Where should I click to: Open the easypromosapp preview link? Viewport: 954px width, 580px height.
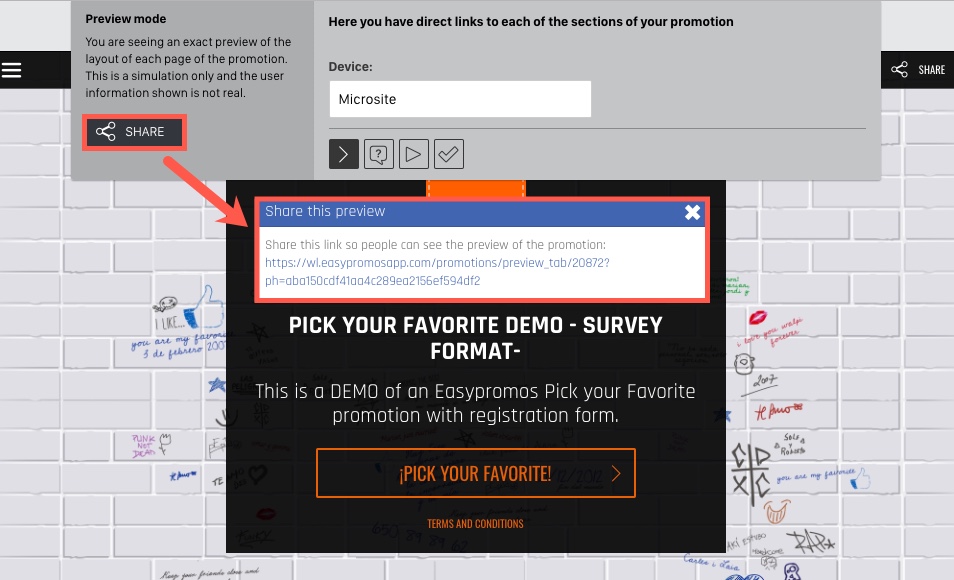click(437, 271)
